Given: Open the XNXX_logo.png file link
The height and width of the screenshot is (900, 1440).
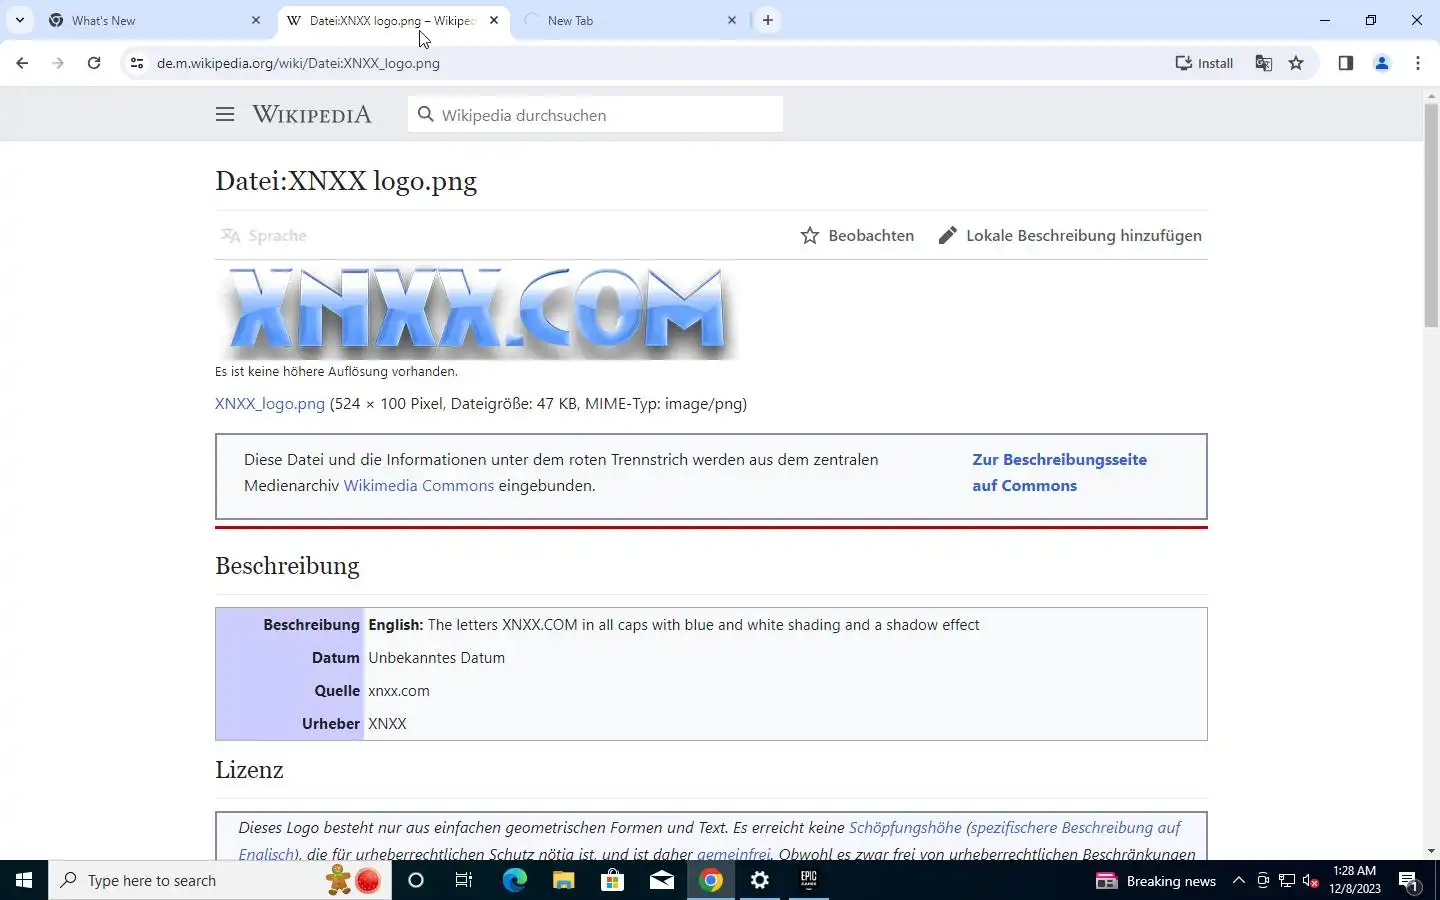Looking at the screenshot, I should pos(270,404).
